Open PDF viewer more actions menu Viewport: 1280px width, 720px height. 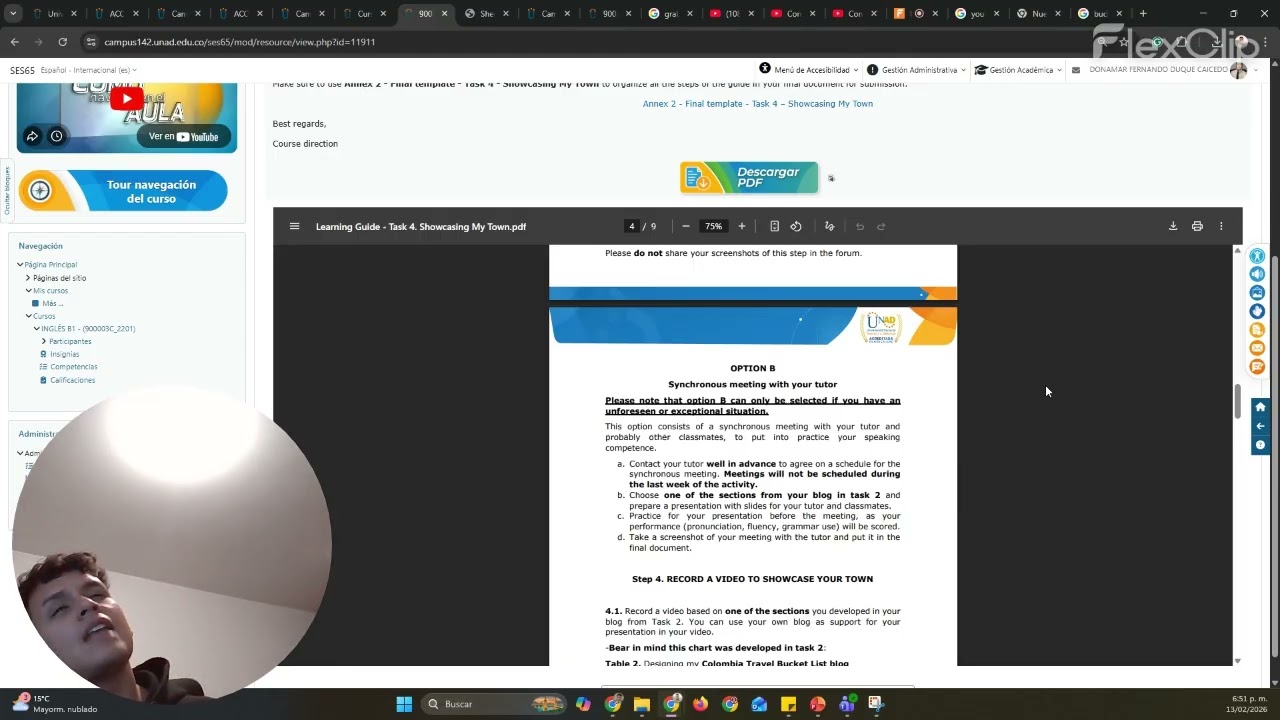pyautogui.click(x=1221, y=226)
